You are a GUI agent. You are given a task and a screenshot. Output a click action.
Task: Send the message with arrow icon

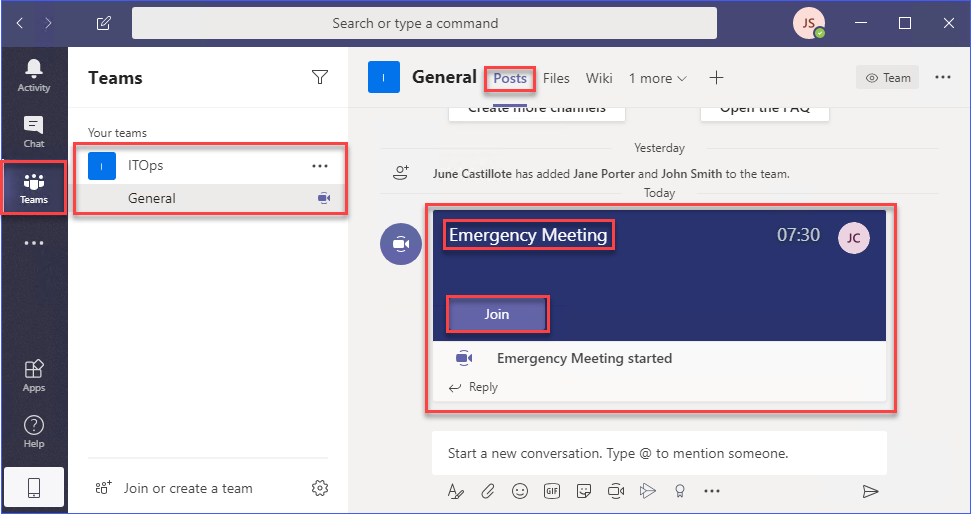click(x=870, y=491)
